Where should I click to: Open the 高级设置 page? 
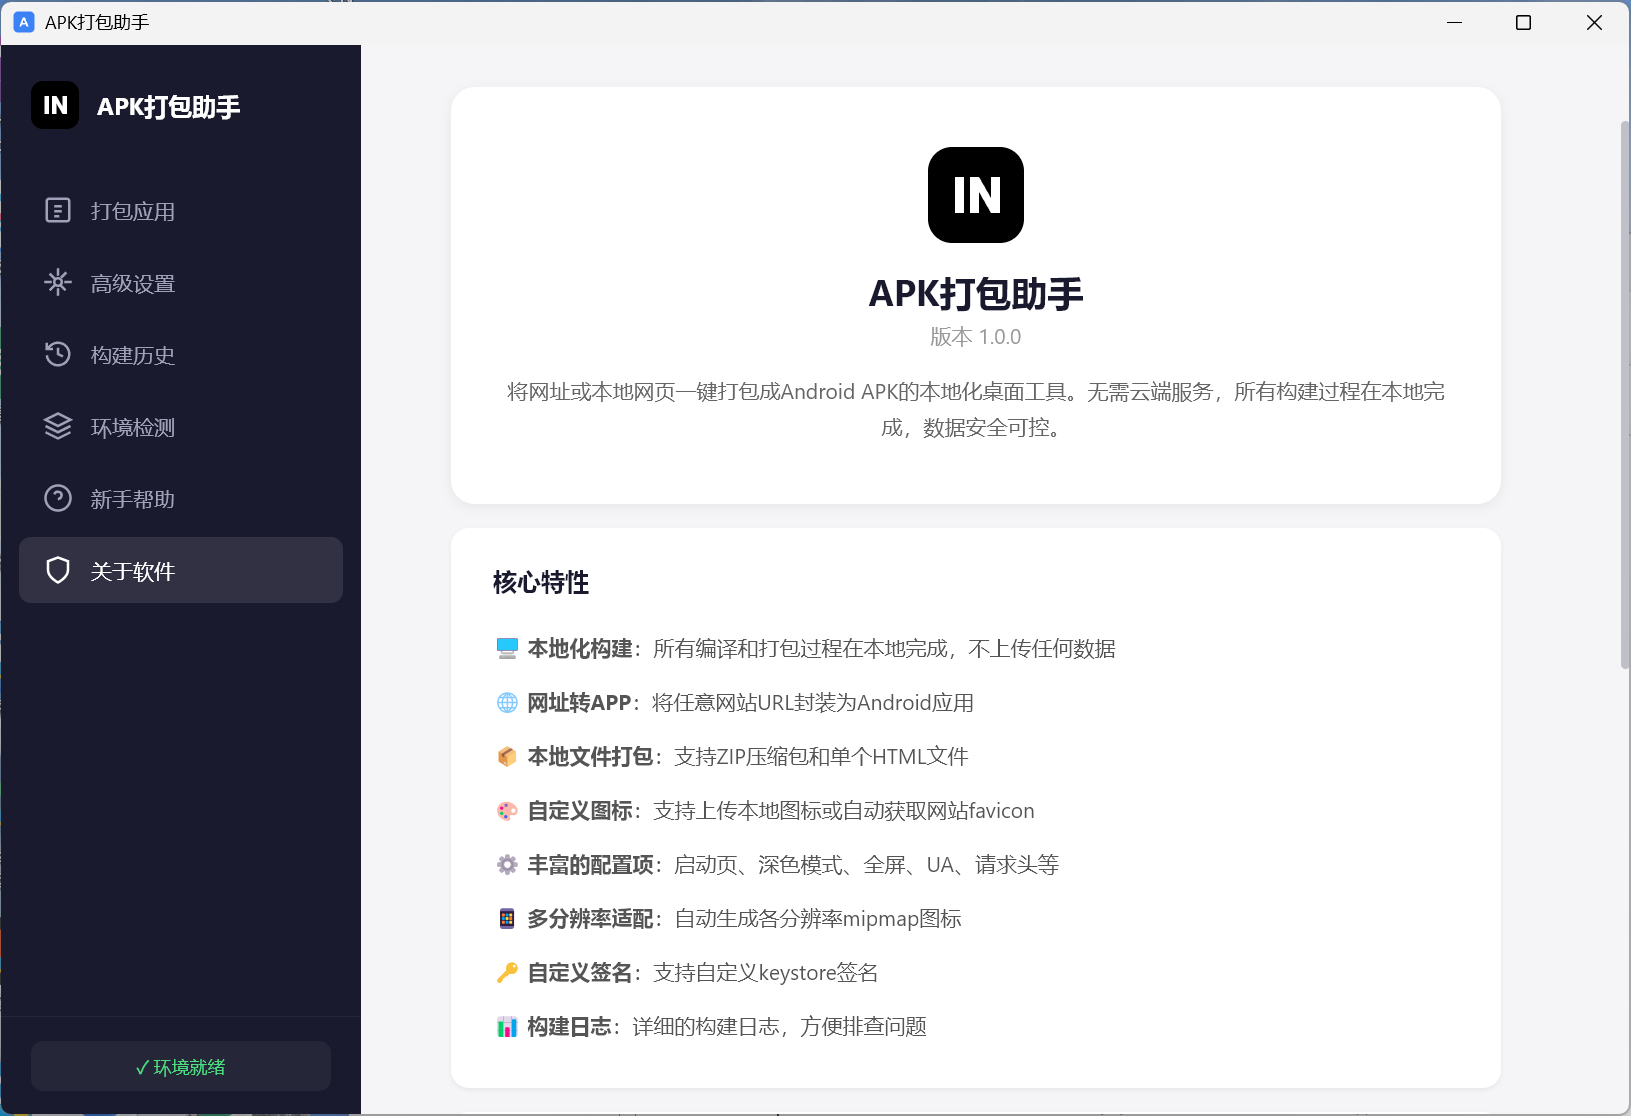(x=181, y=282)
